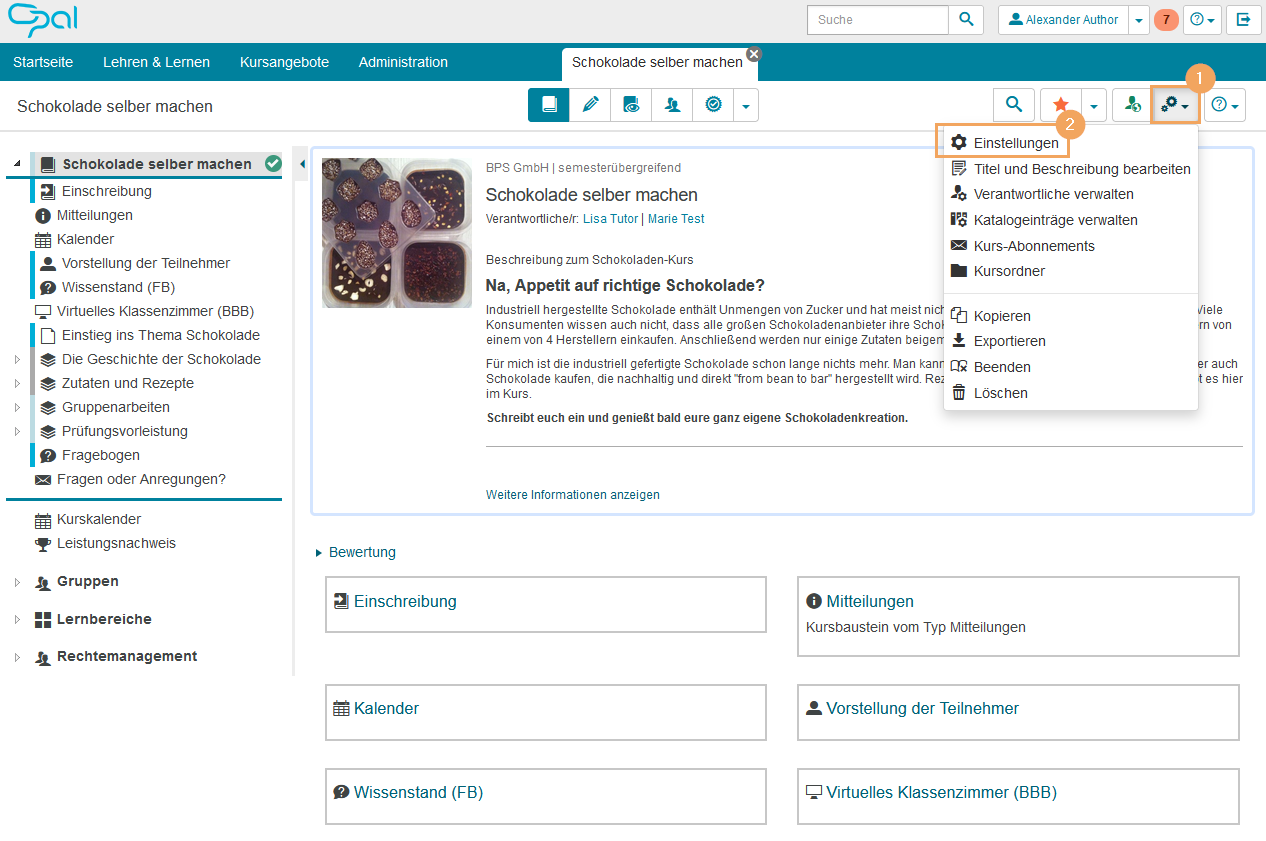Open Fragebogen in the course tree
Screen dimensions: 1266x841
(101, 455)
